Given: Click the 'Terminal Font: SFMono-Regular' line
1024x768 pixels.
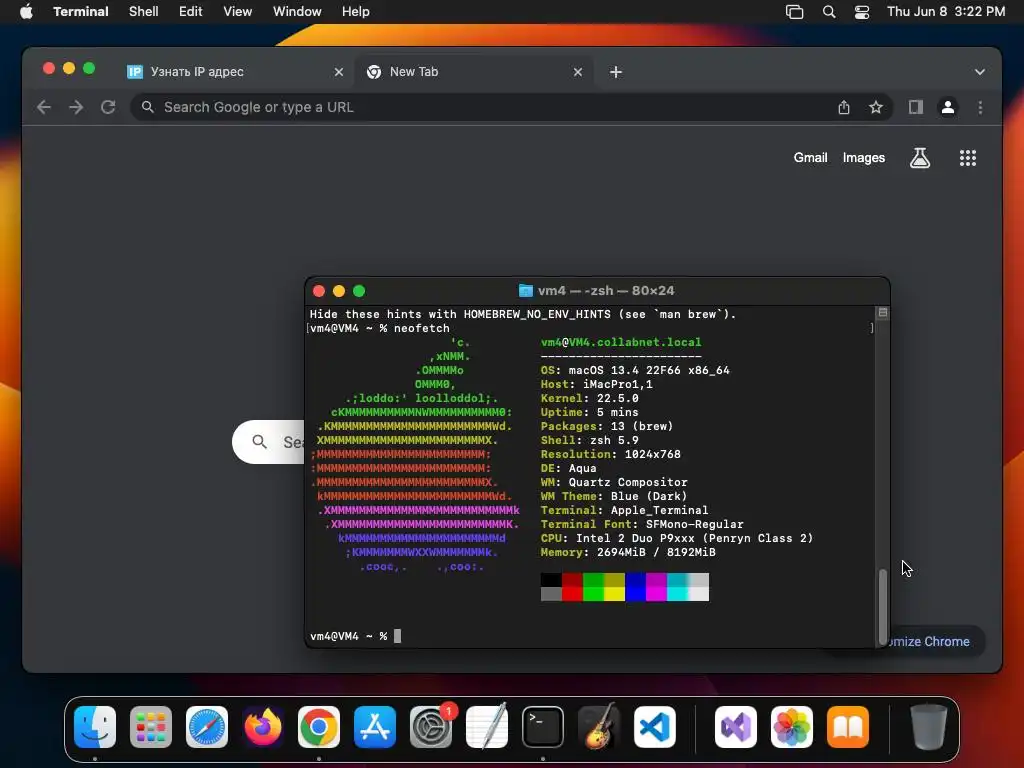Looking at the screenshot, I should pos(642,524).
